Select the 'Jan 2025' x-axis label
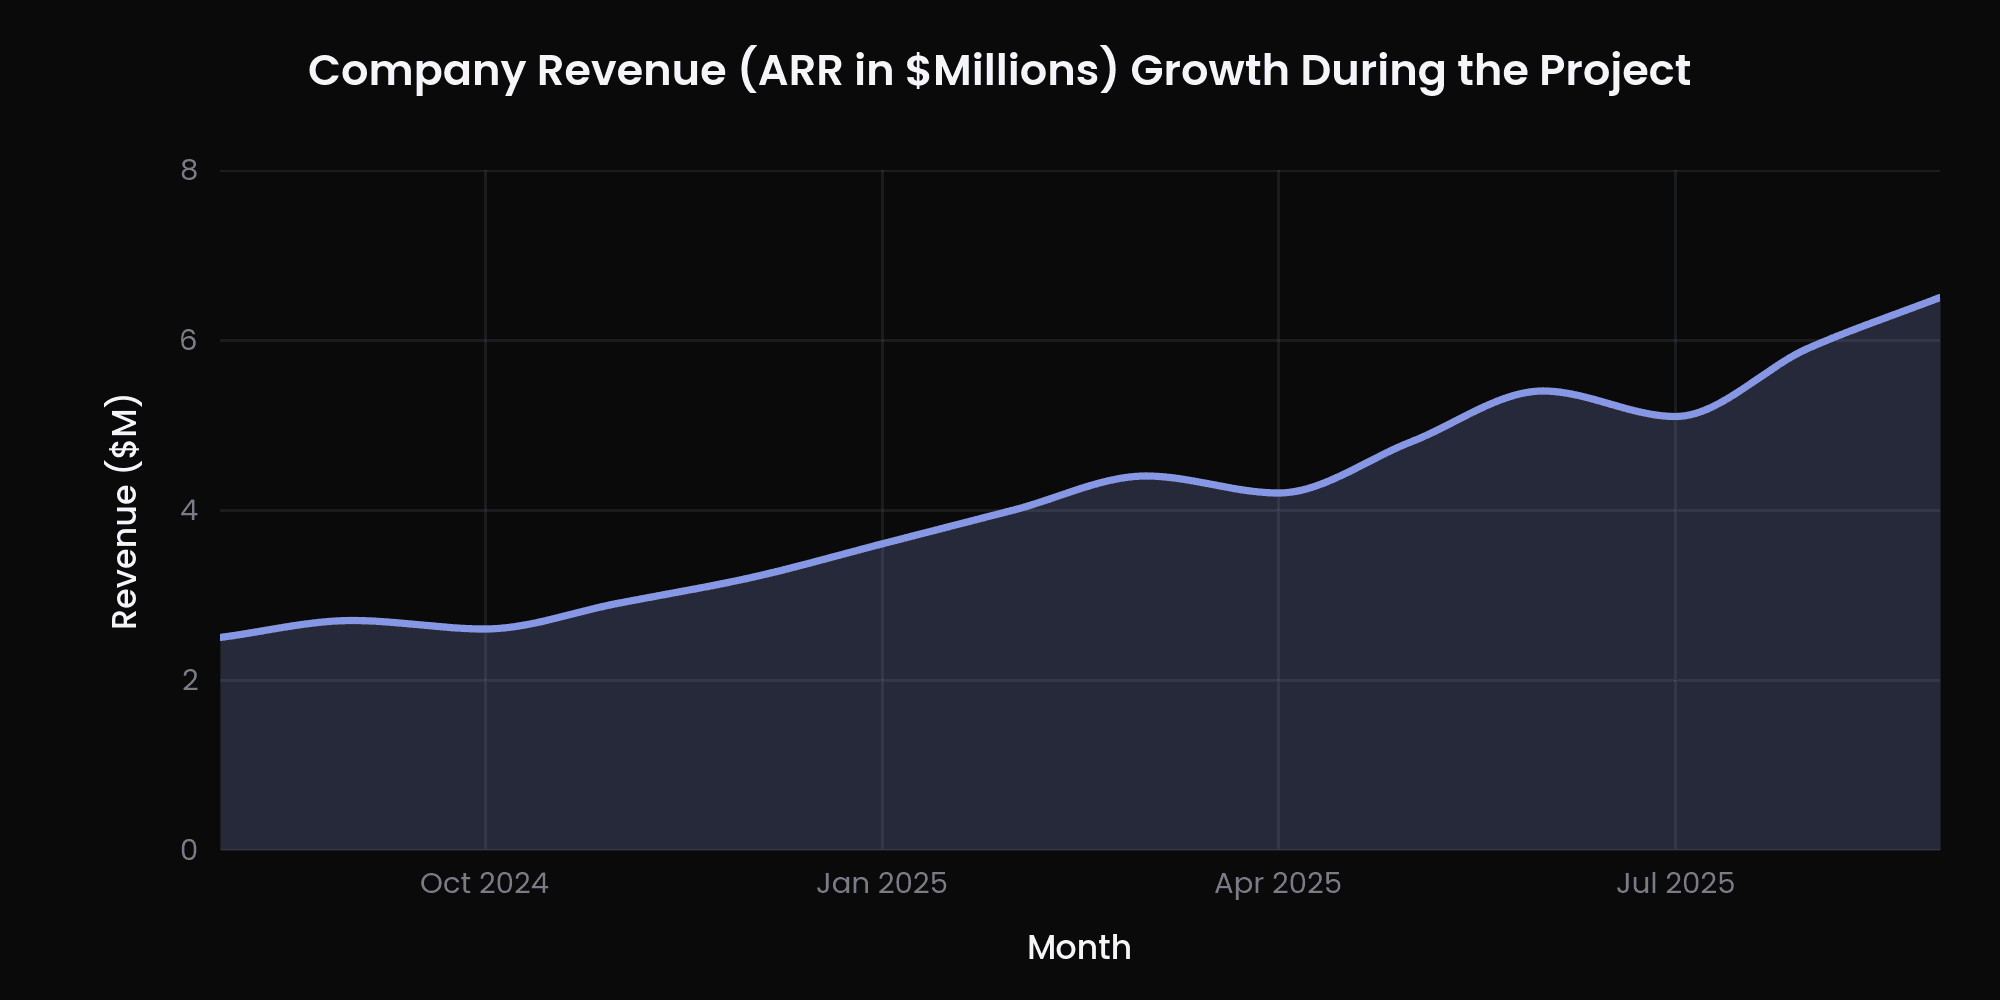The height and width of the screenshot is (1000, 2000). (x=882, y=883)
